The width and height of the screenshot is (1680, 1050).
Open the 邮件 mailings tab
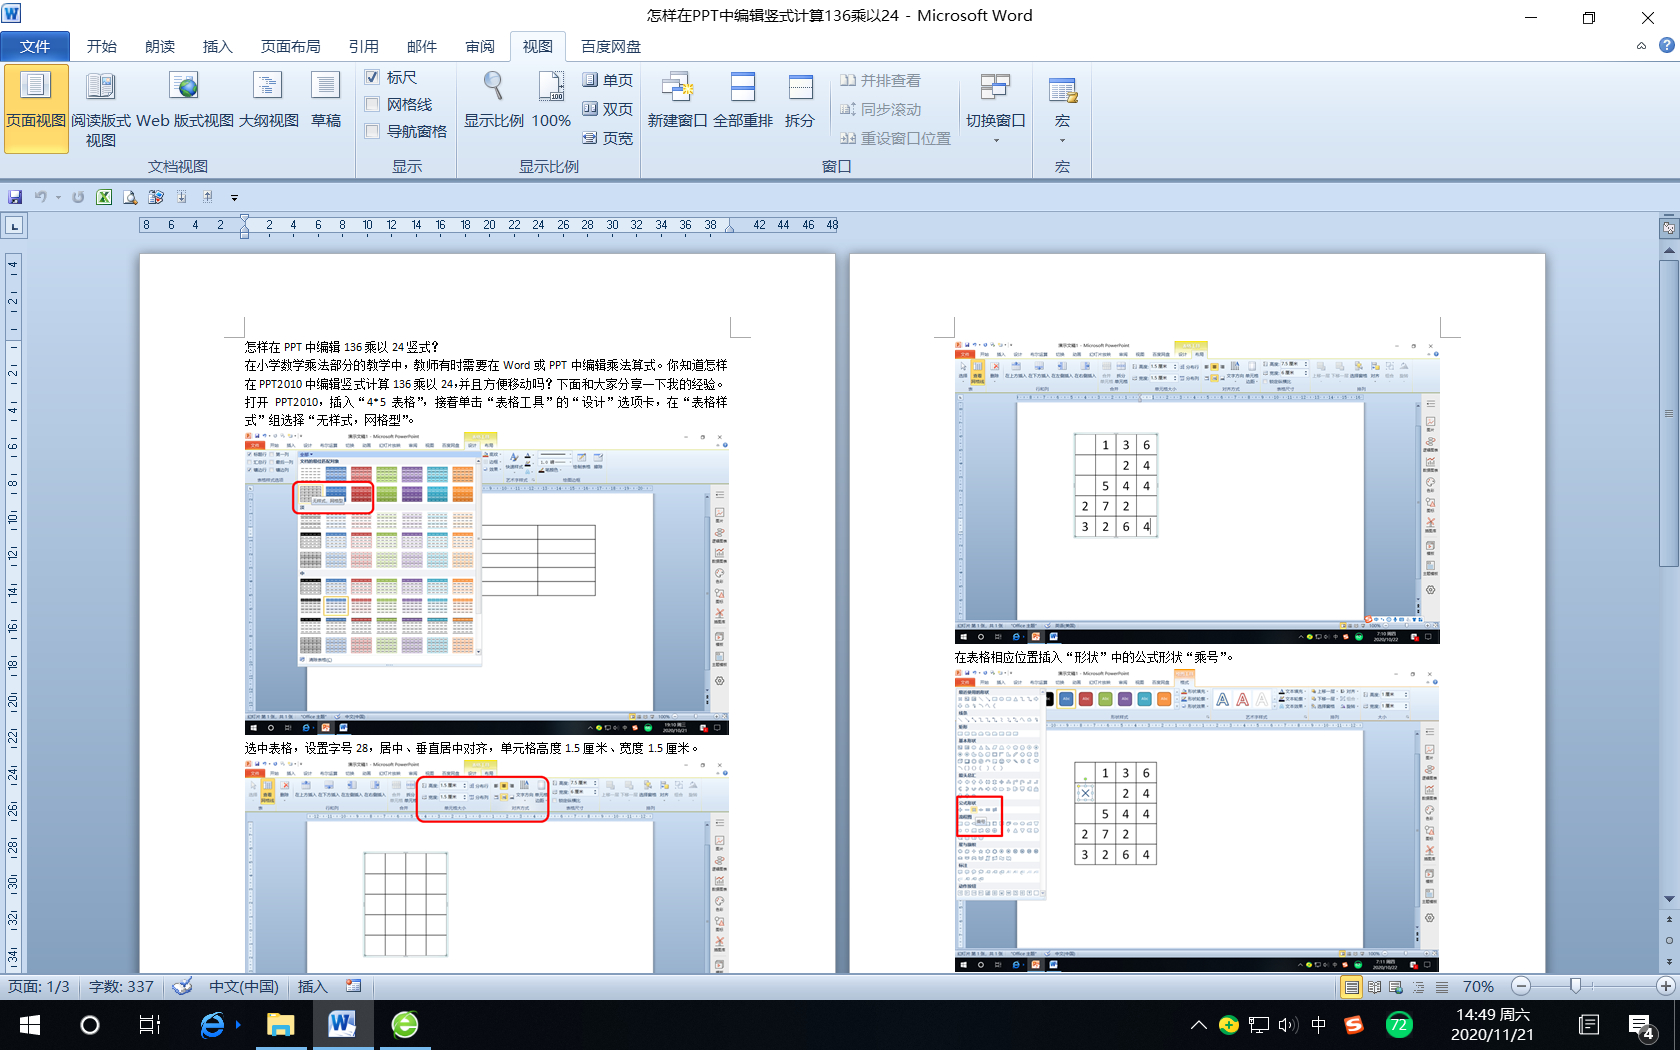coord(422,46)
